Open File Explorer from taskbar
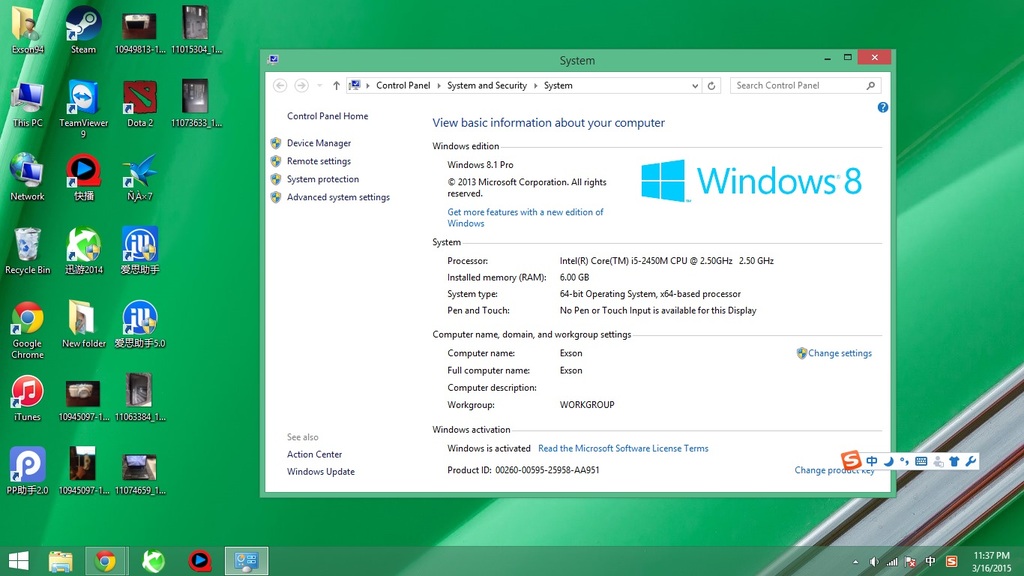Image resolution: width=1024 pixels, height=576 pixels. [x=61, y=561]
